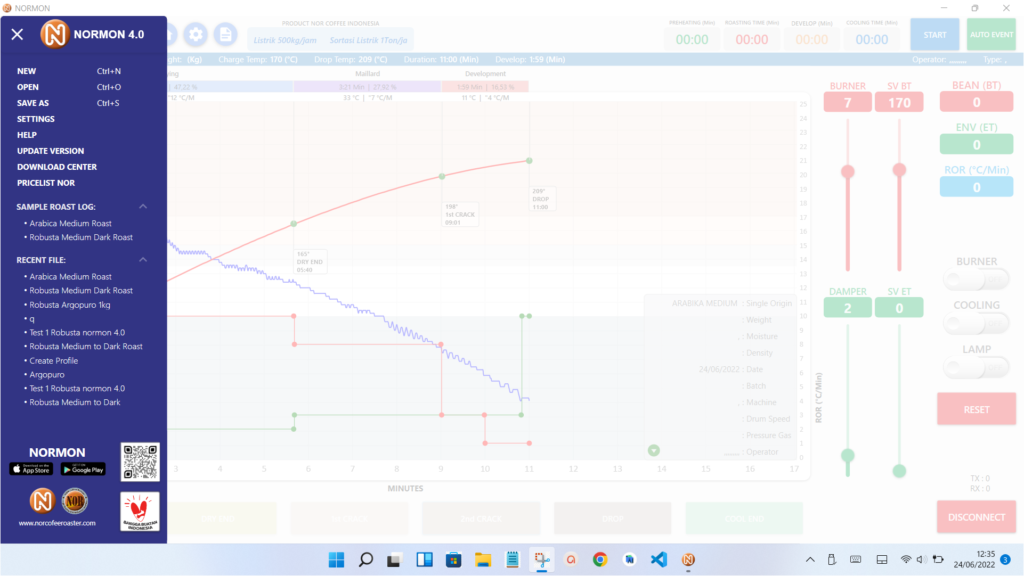Click the START button

tap(935, 35)
